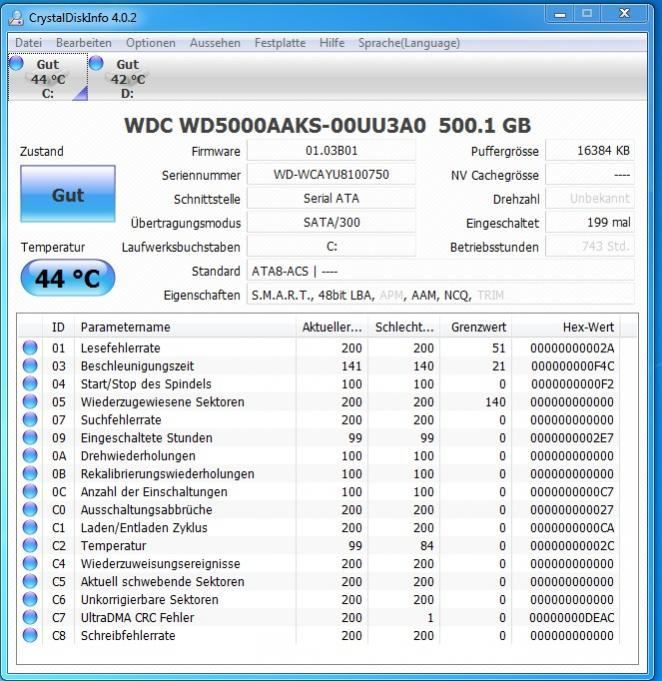This screenshot has height=681, width=662.
Task: Click status orb of Beschleunigungszeit row
Action: pyautogui.click(x=30, y=366)
